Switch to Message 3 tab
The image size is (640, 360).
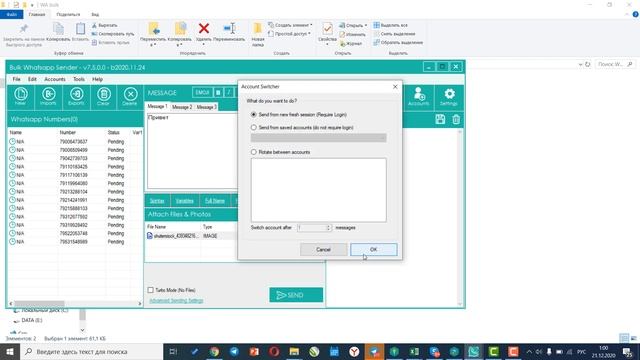(206, 107)
